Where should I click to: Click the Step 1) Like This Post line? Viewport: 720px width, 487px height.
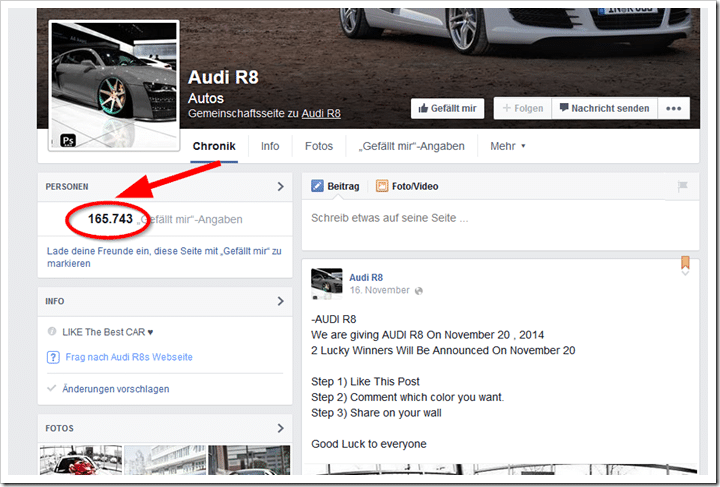pos(365,381)
